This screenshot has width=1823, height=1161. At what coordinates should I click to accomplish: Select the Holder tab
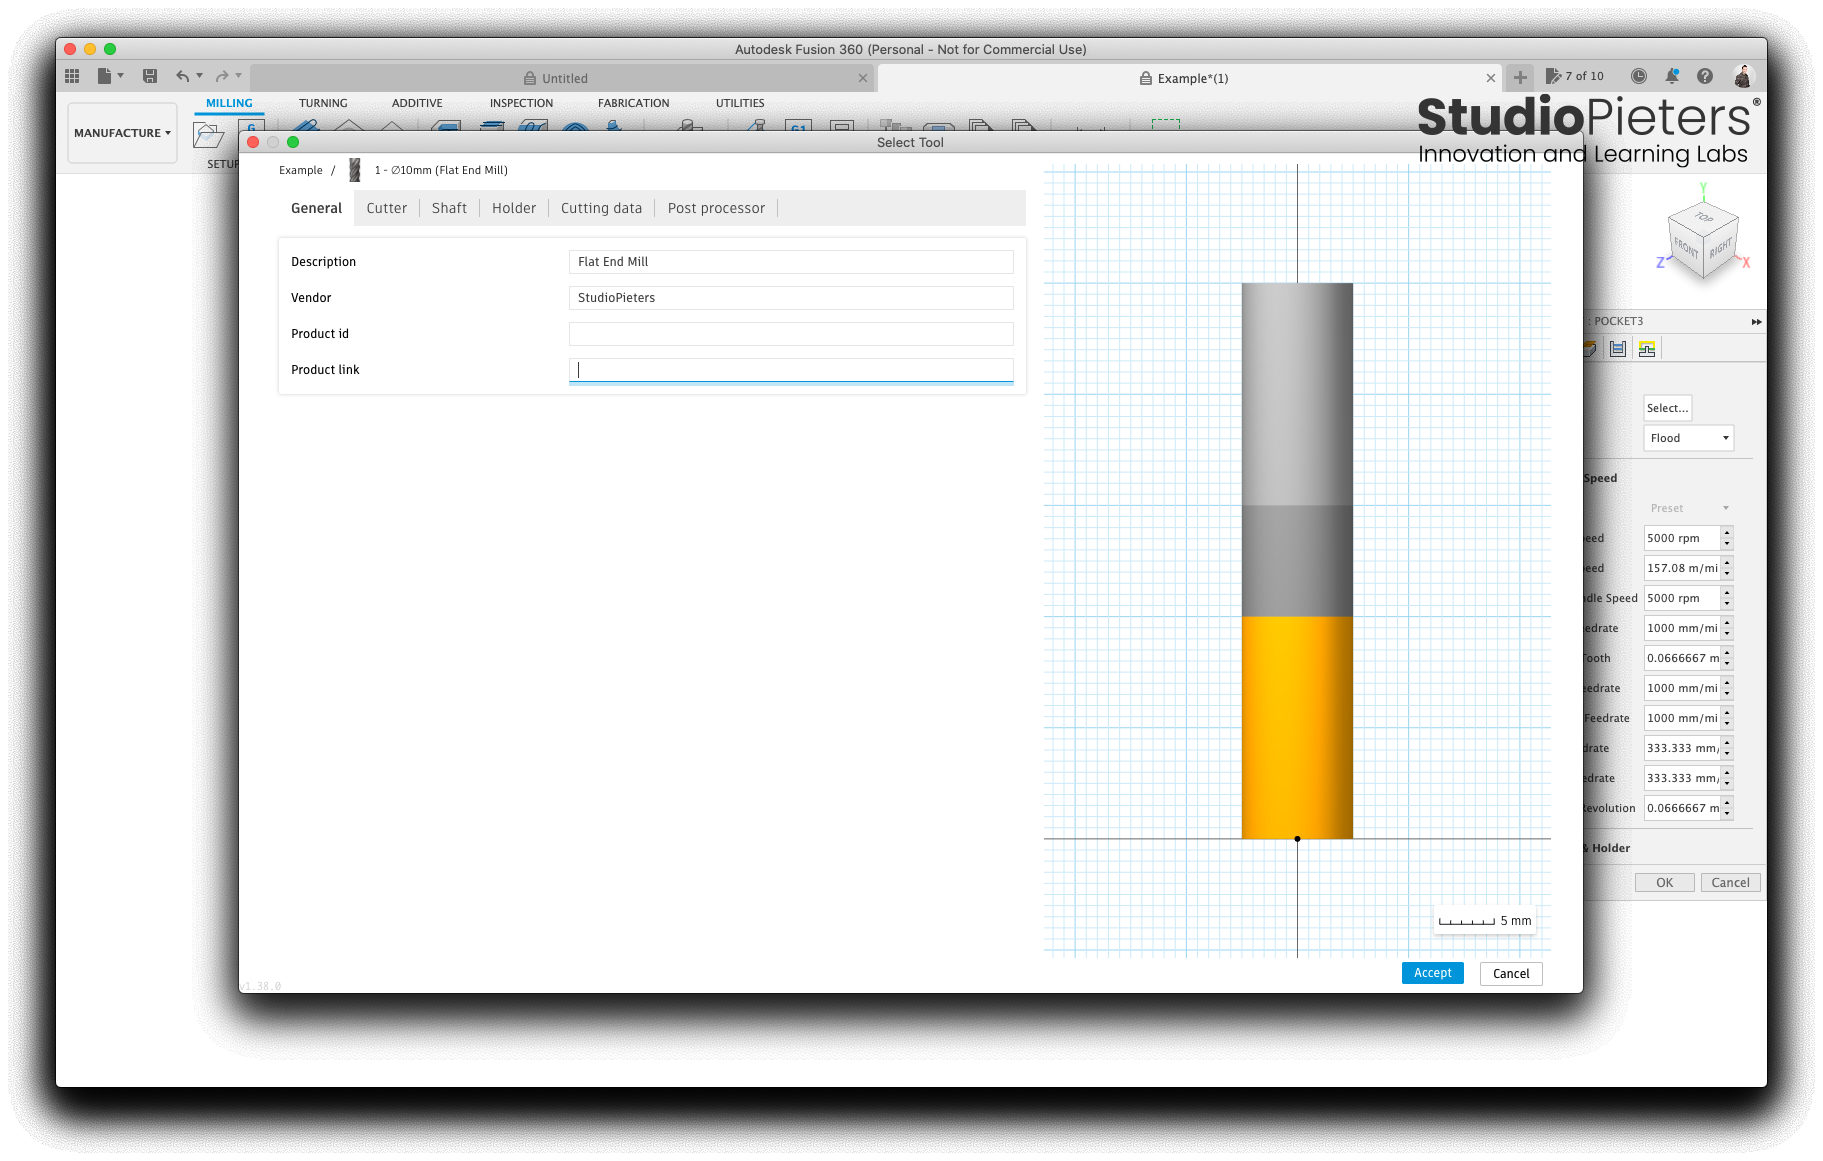click(514, 208)
